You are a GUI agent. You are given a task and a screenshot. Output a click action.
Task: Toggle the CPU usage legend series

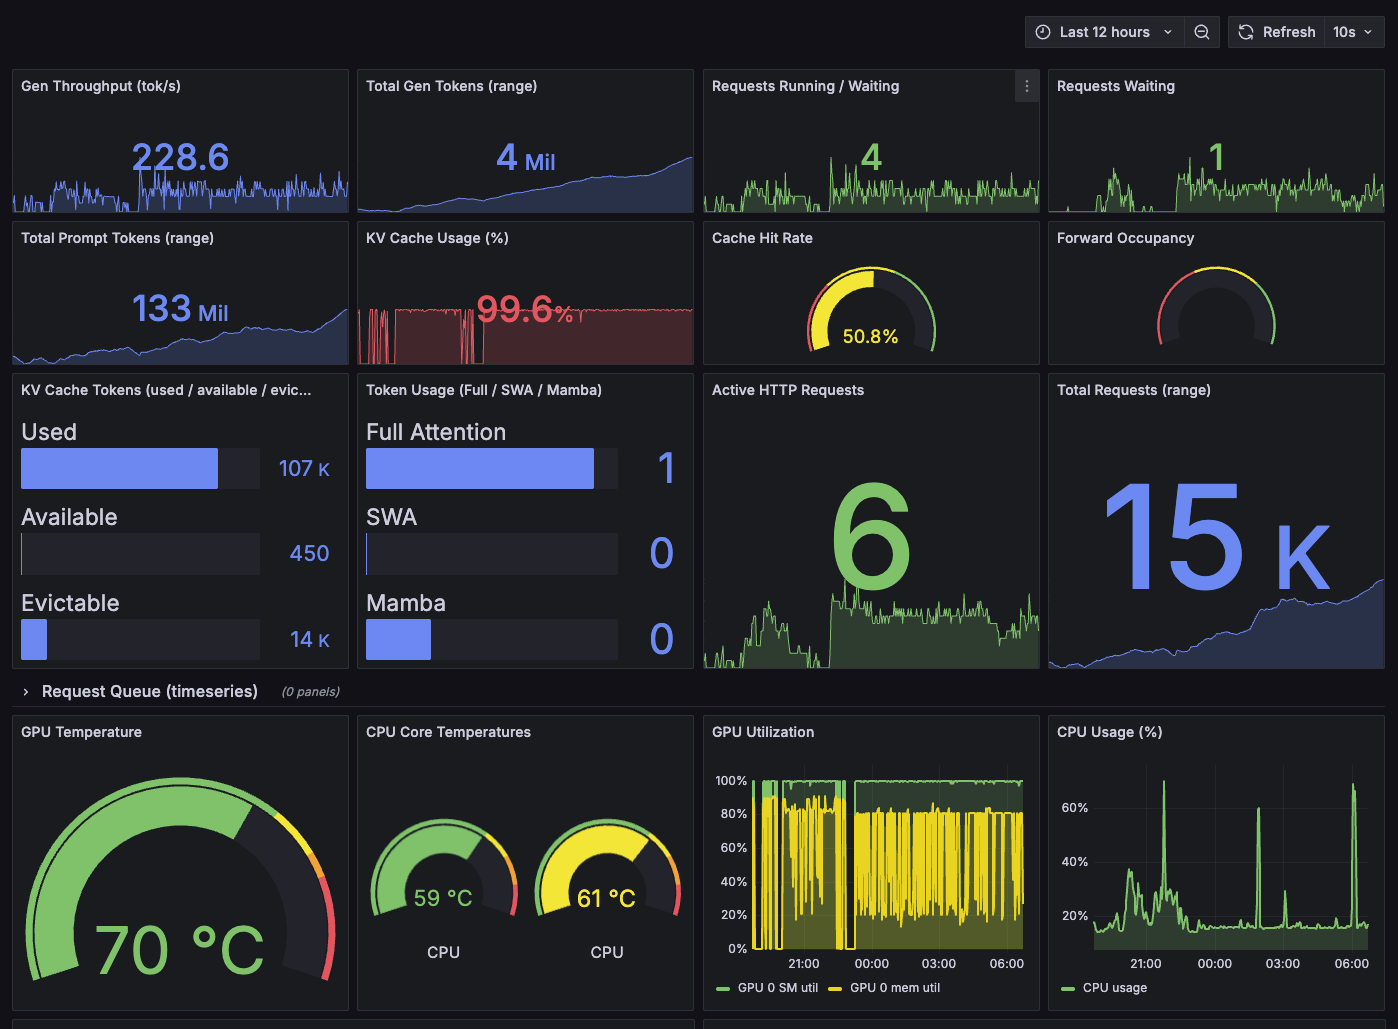[1104, 987]
